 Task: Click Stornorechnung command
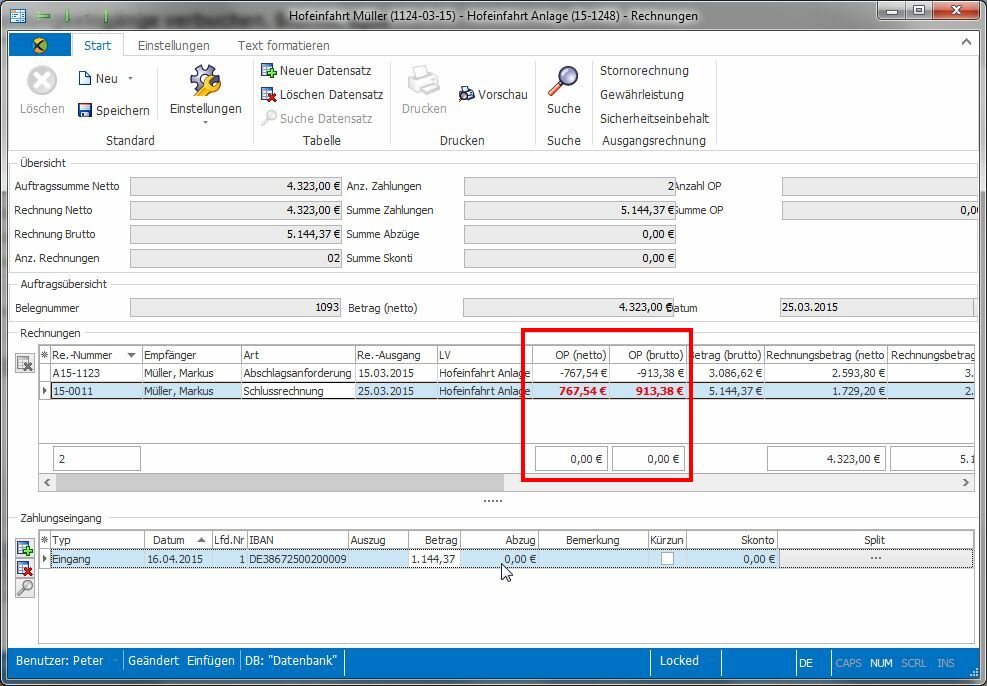pyautogui.click(x=644, y=70)
